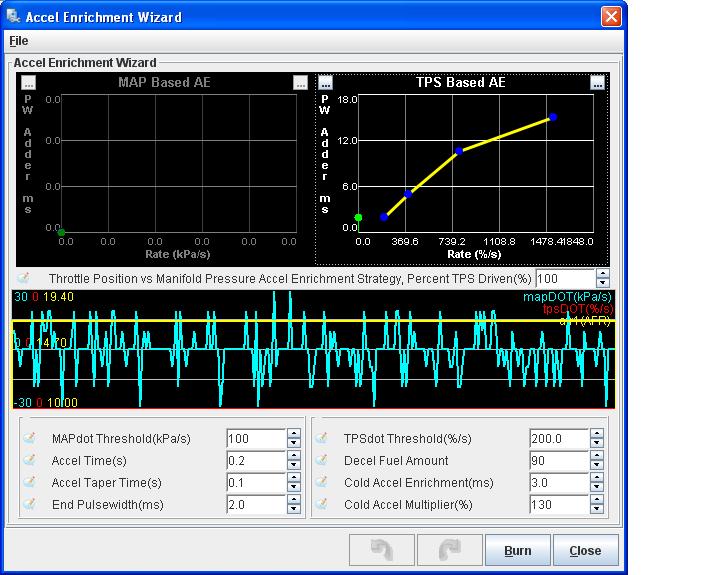Image resolution: width=702 pixels, height=575 pixels.
Task: Increase the Accel Time value by one step
Action: (293, 456)
